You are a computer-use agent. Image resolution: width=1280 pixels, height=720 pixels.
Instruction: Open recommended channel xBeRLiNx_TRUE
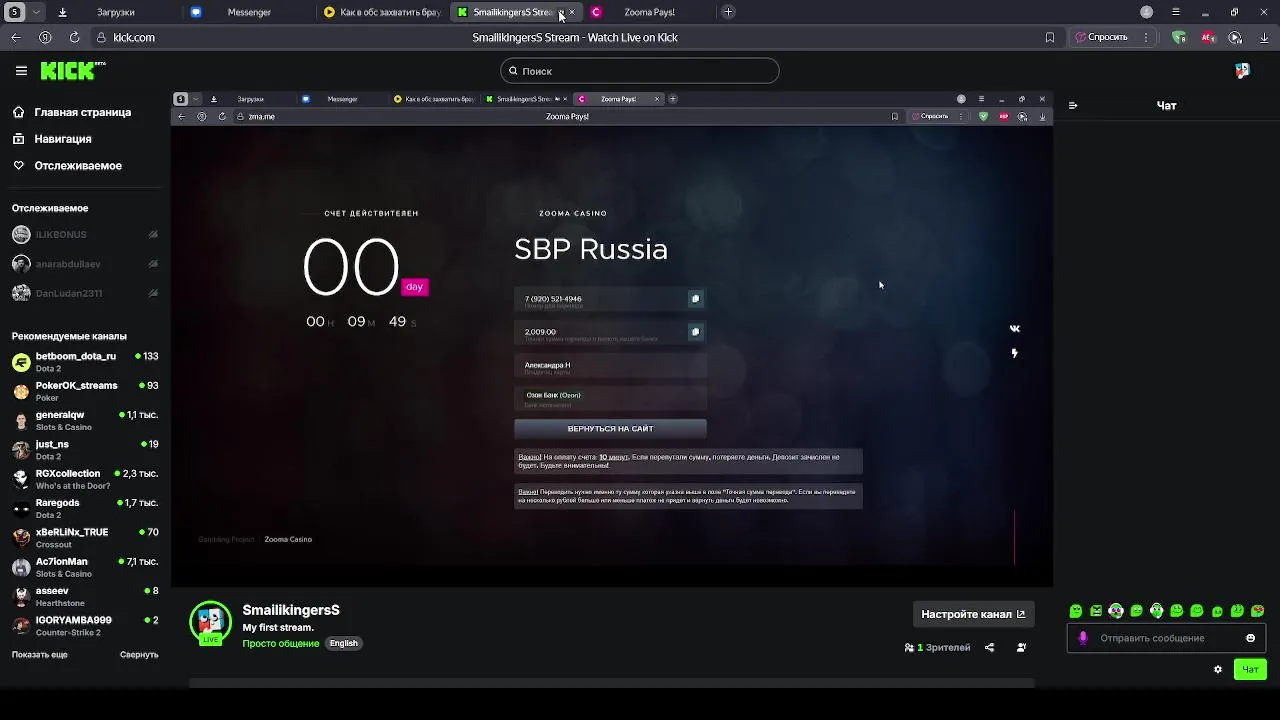85,538
